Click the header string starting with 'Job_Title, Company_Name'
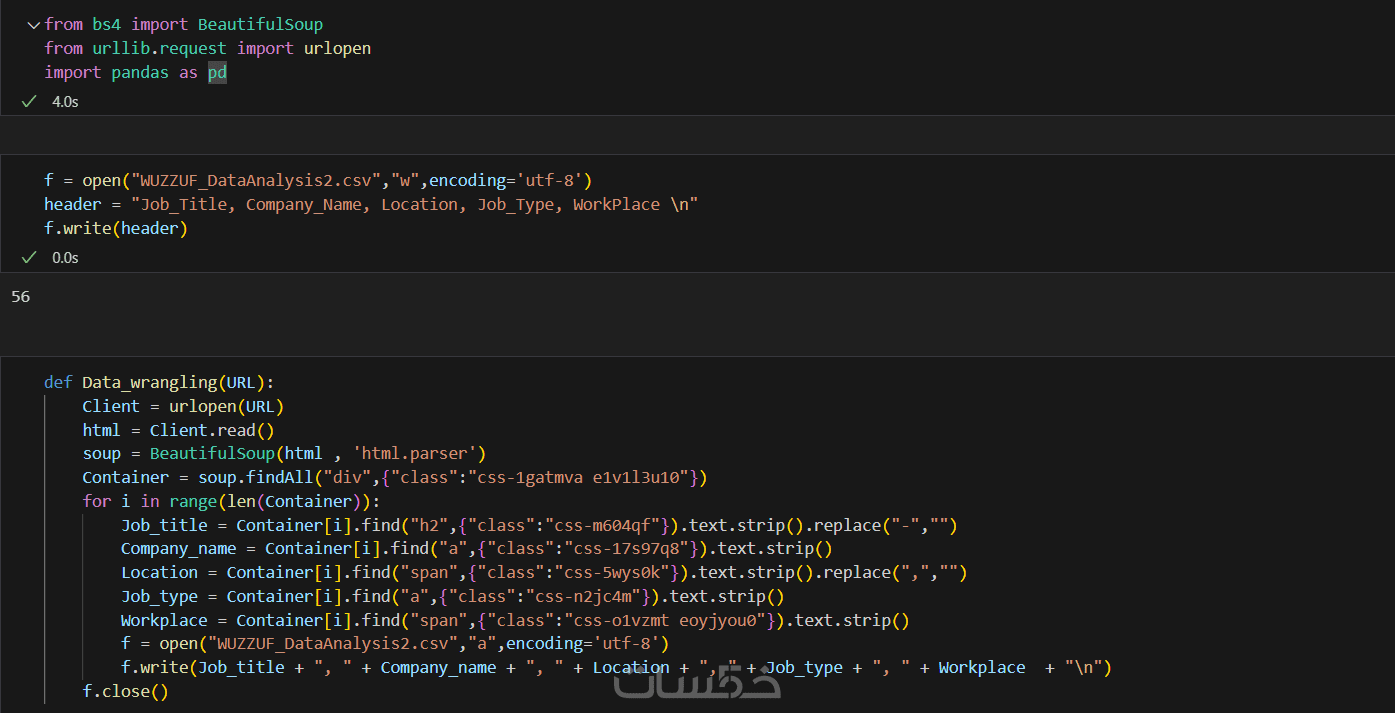This screenshot has width=1395, height=713. tap(415, 204)
